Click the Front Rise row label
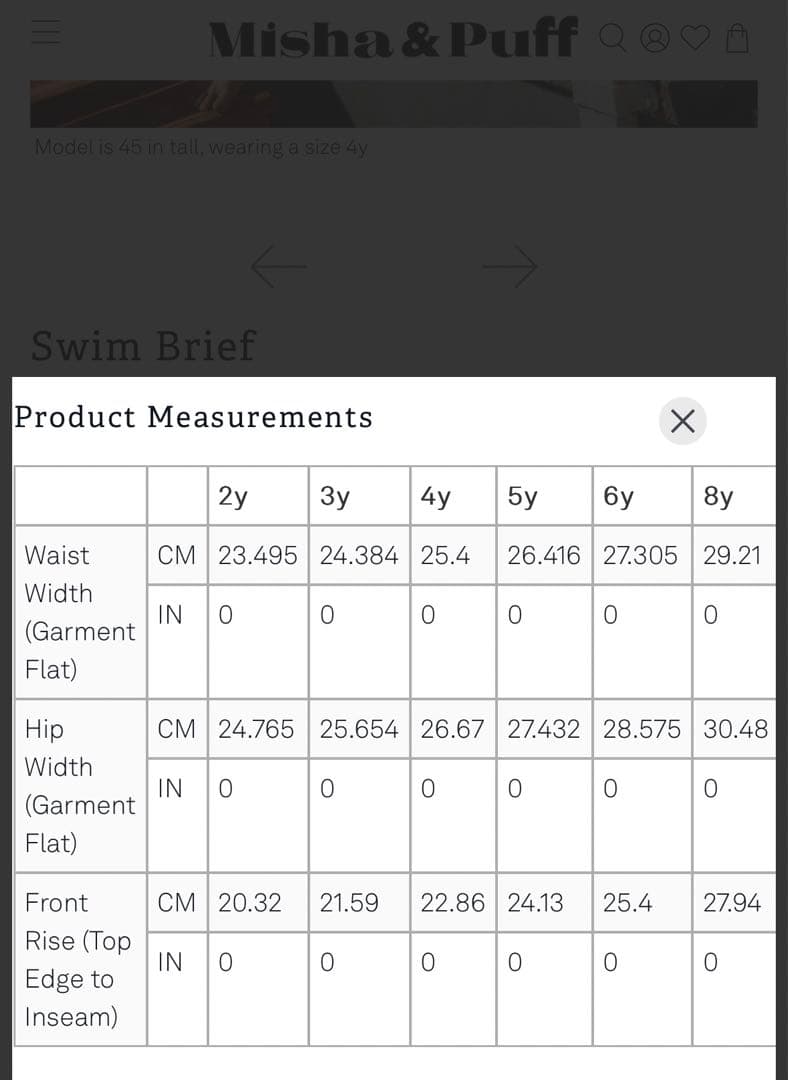Image resolution: width=788 pixels, height=1080 pixels. 78,959
